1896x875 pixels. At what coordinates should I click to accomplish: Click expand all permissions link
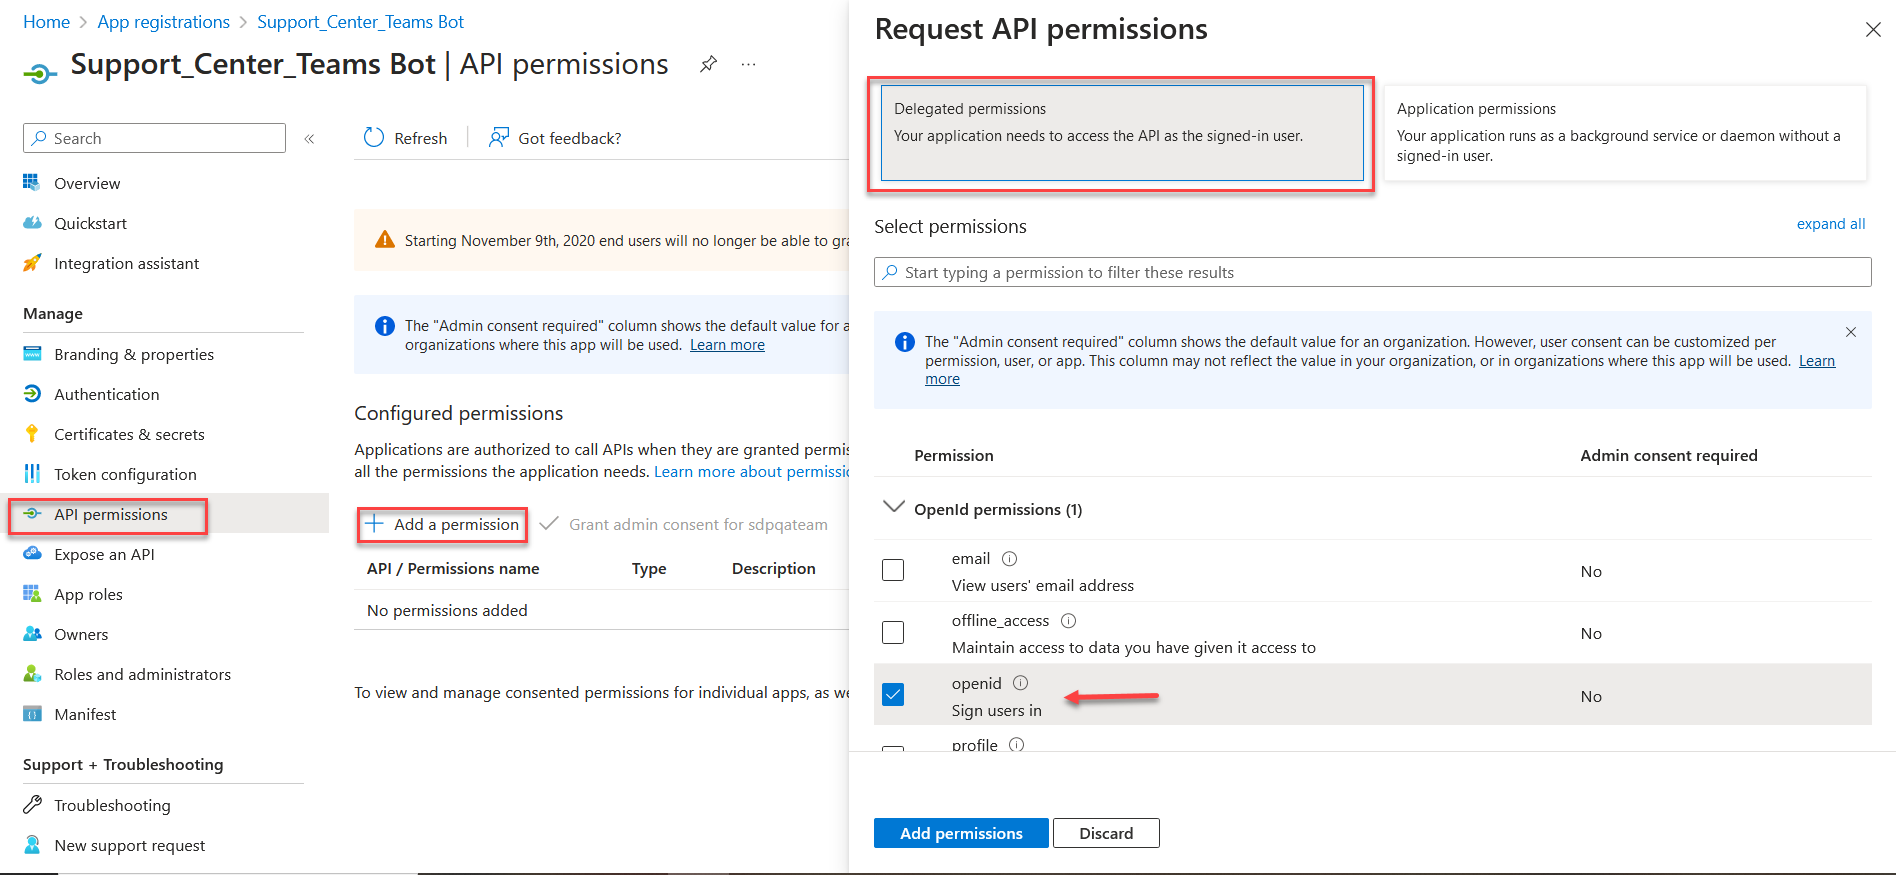click(1830, 224)
